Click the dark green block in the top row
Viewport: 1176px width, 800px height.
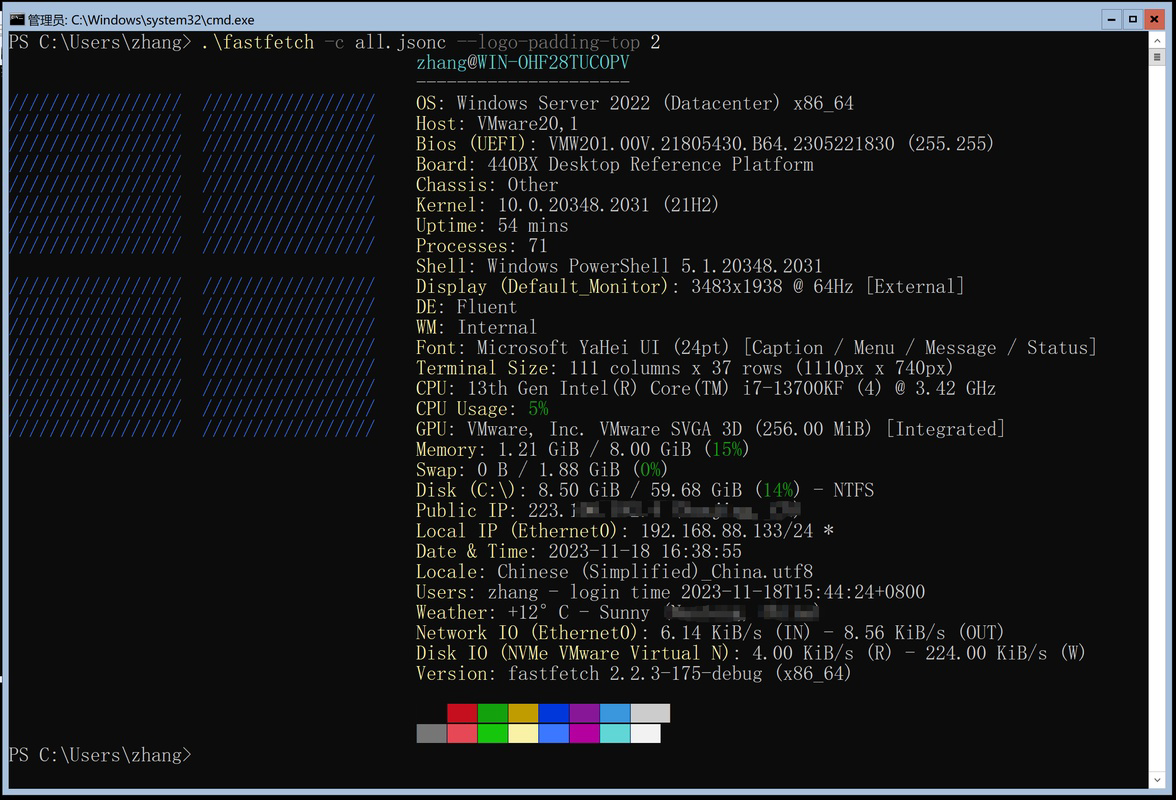[493, 712]
